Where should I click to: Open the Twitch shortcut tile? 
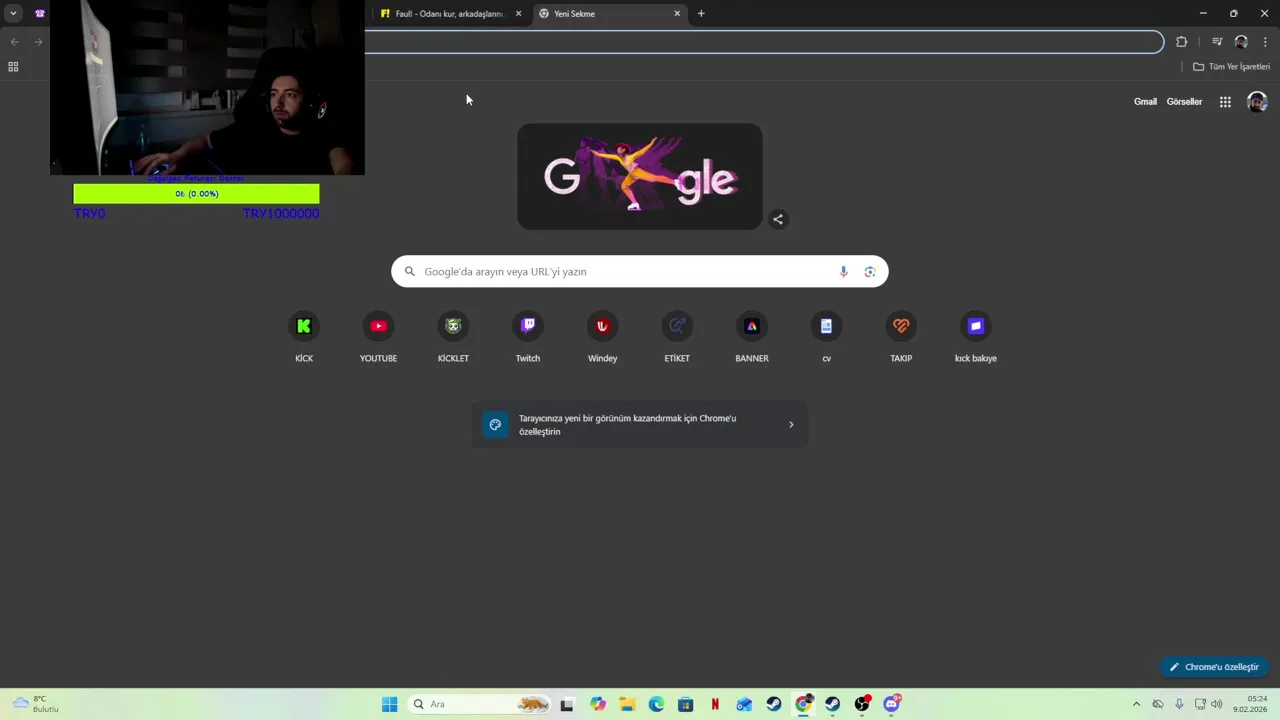(x=528, y=337)
